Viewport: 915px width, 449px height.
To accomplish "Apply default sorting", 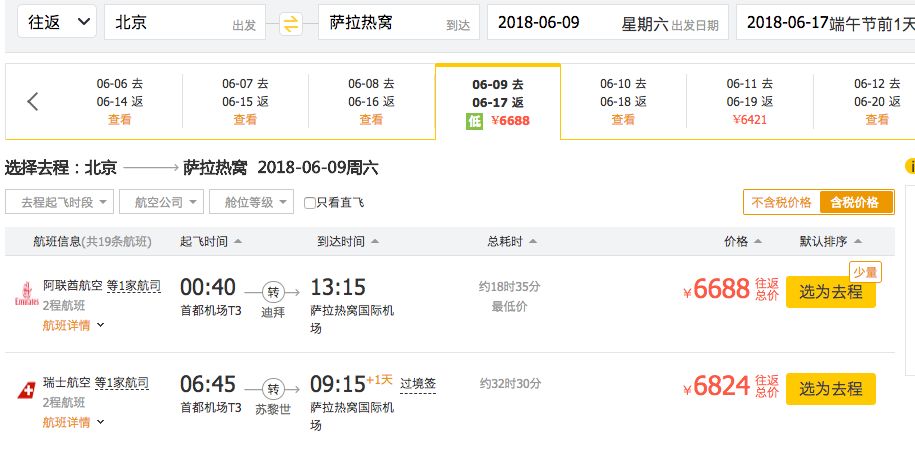I will [830, 242].
